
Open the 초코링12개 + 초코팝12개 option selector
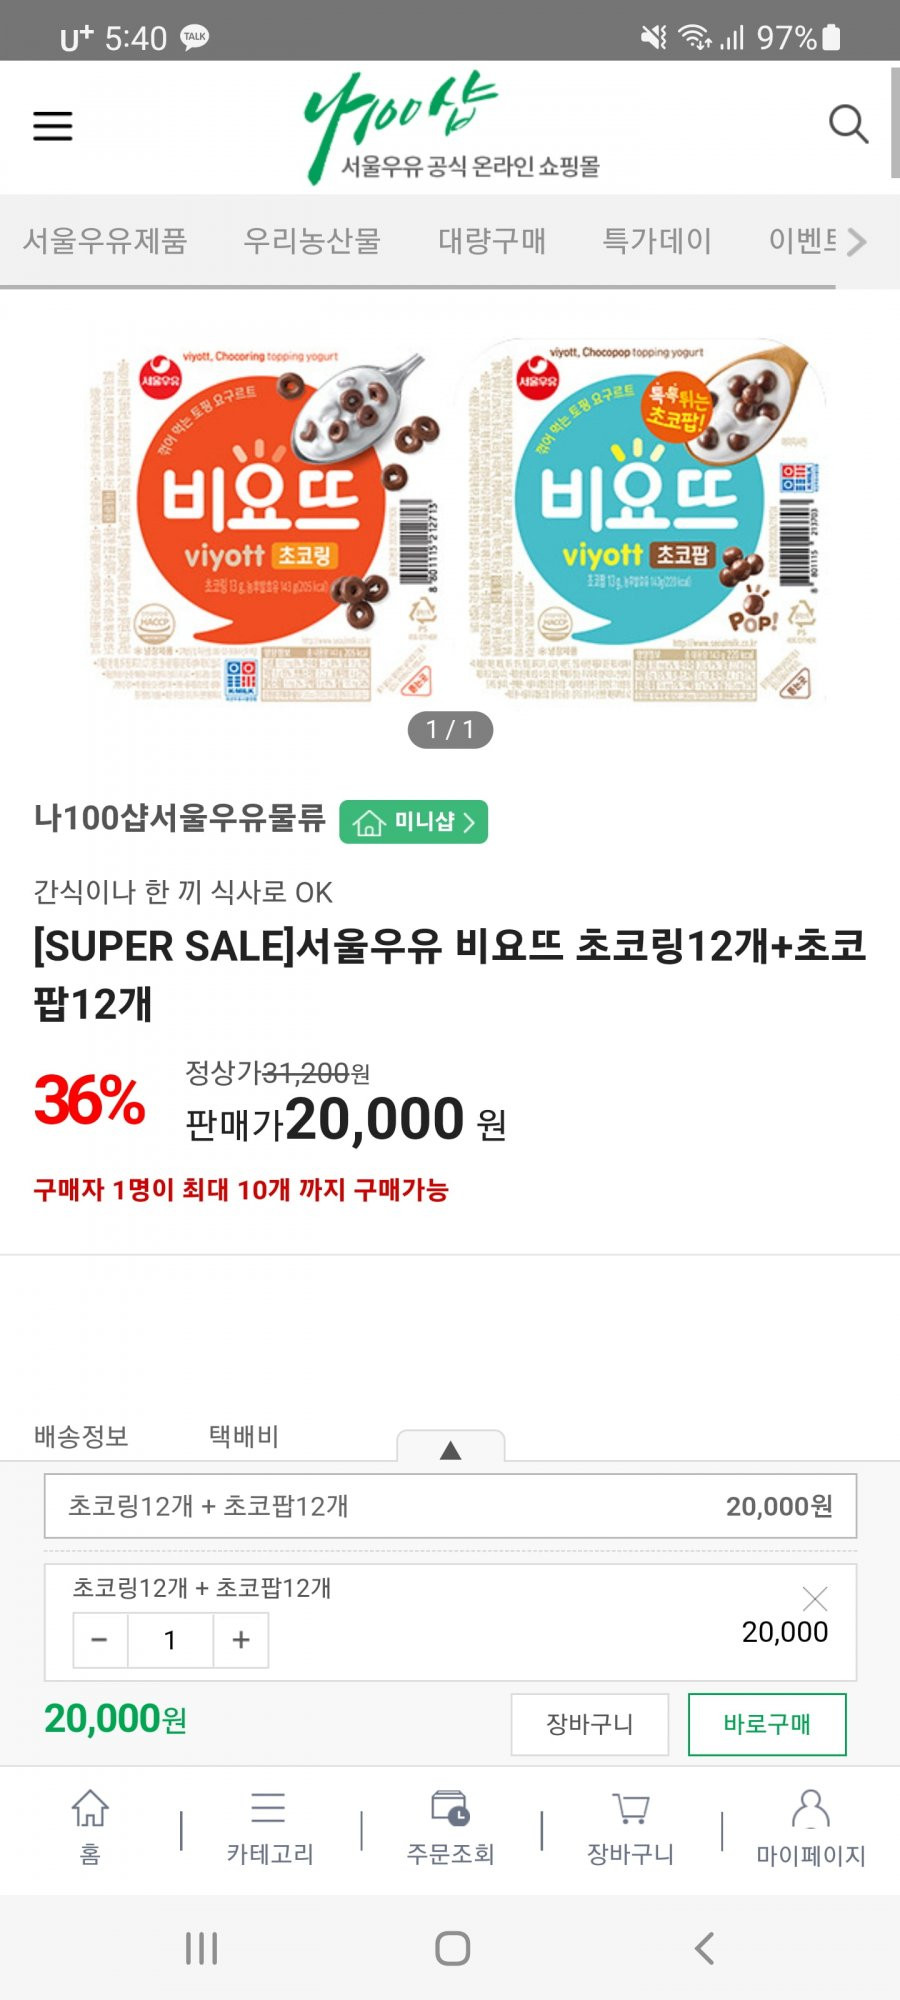450,1506
